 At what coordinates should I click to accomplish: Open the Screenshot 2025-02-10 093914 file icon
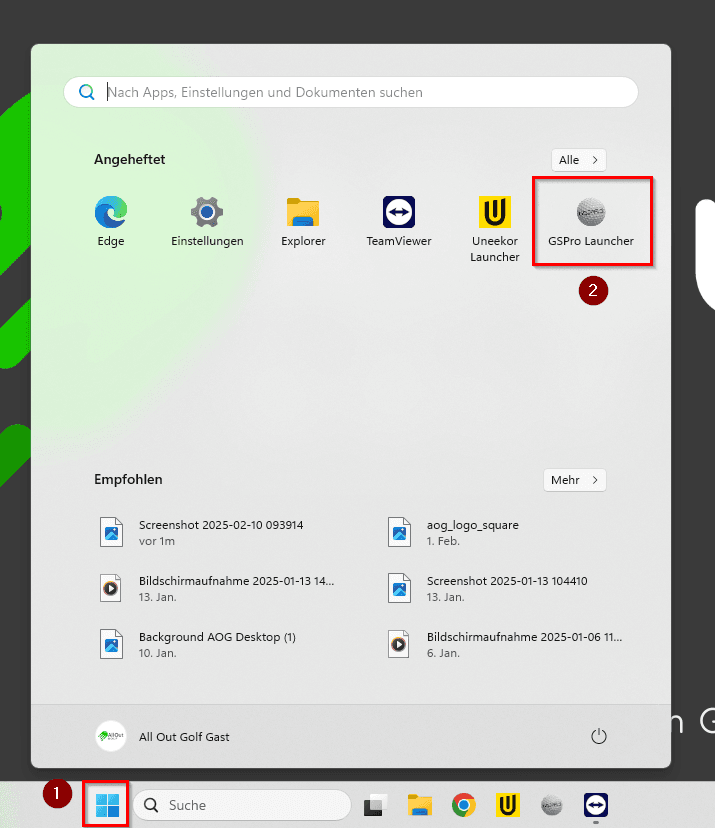pyautogui.click(x=111, y=532)
